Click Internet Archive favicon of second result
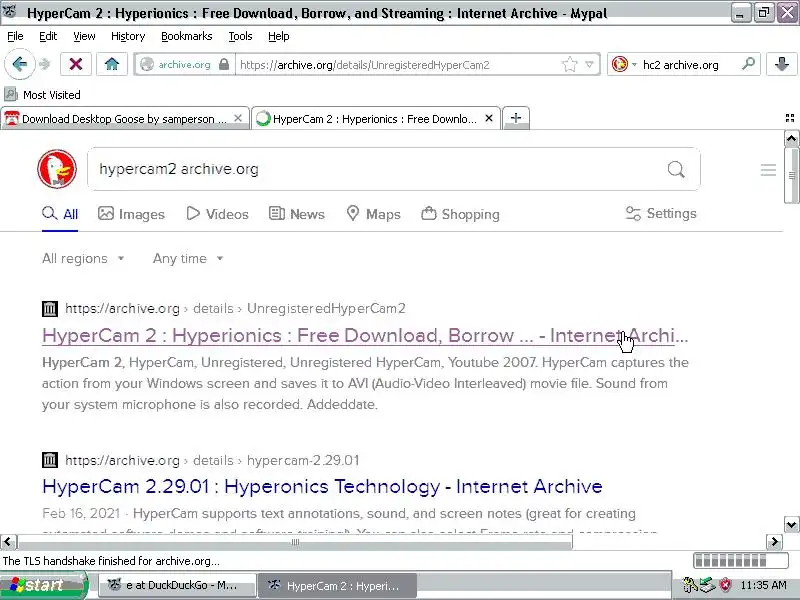The width and height of the screenshot is (800, 600). click(49, 460)
